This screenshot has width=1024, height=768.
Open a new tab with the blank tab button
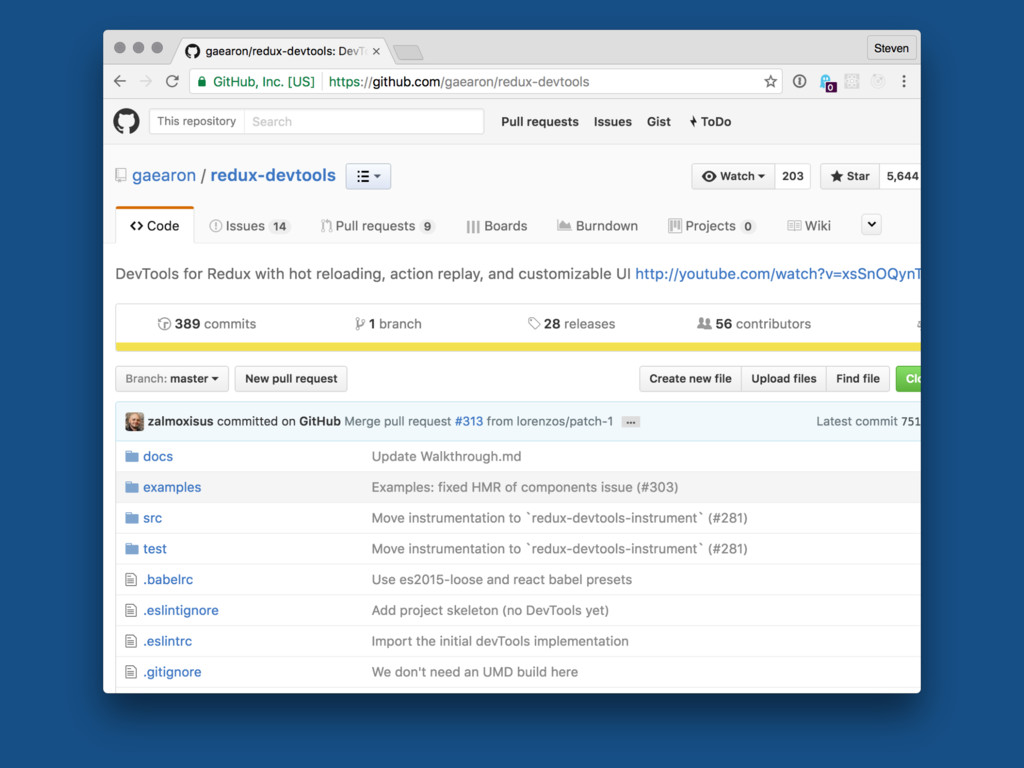tap(409, 52)
